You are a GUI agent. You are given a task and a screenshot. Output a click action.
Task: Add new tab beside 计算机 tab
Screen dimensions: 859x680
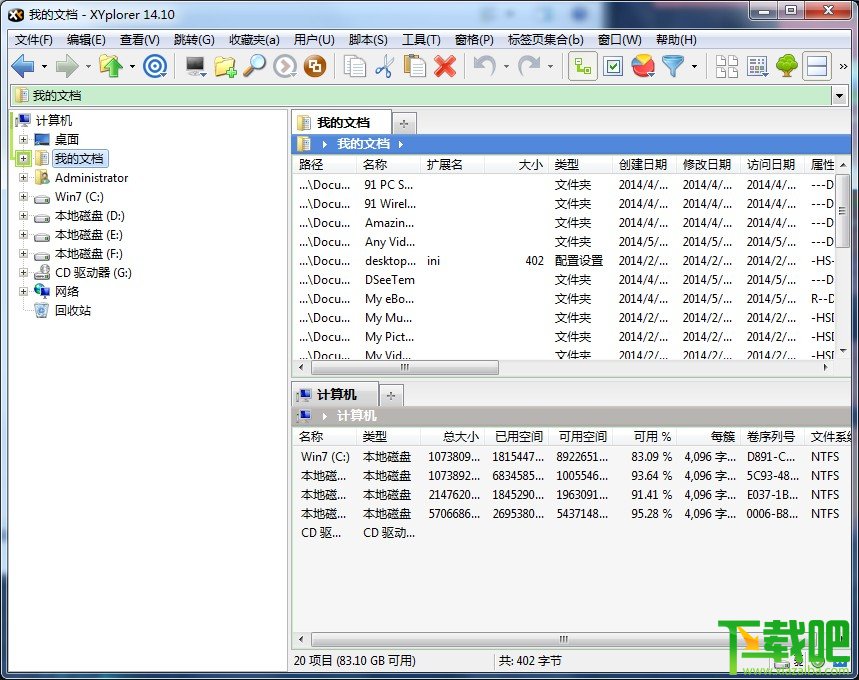[x=391, y=396]
